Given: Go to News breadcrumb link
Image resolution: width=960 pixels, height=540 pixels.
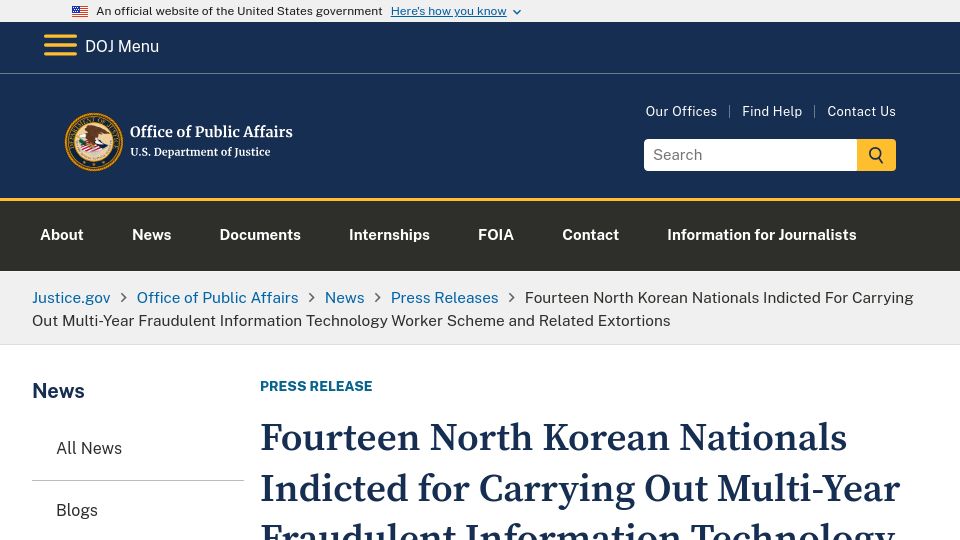Looking at the screenshot, I should 344,298.
